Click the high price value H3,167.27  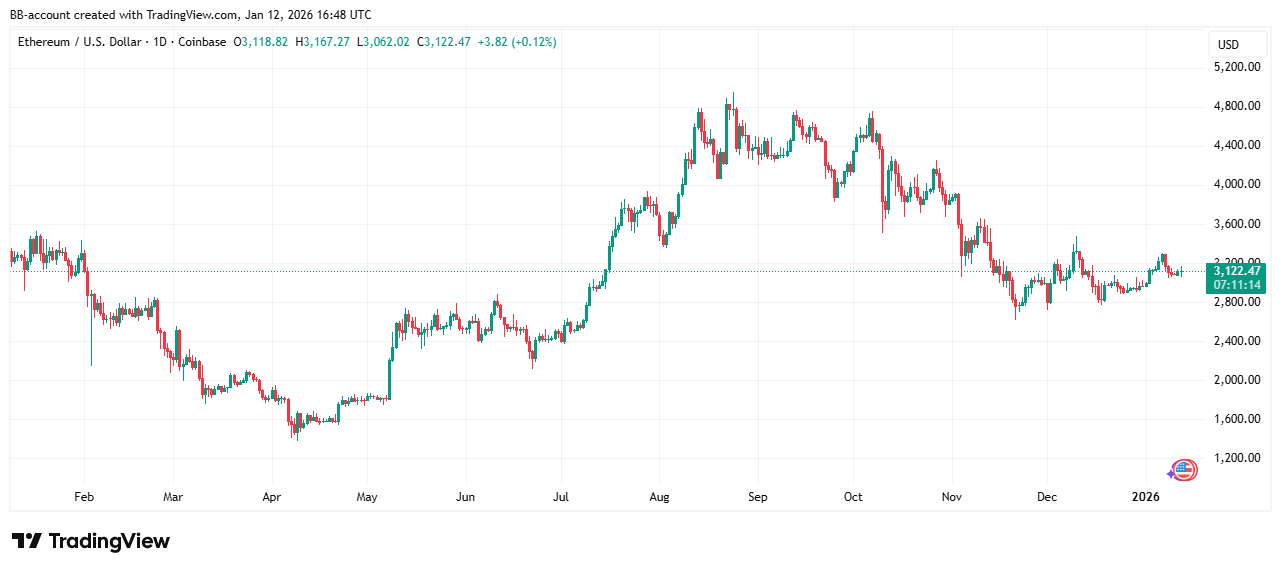[x=323, y=42]
